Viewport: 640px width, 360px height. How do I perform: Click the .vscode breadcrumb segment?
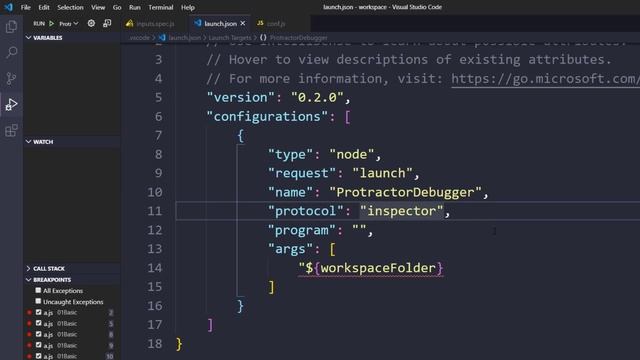click(x=139, y=38)
